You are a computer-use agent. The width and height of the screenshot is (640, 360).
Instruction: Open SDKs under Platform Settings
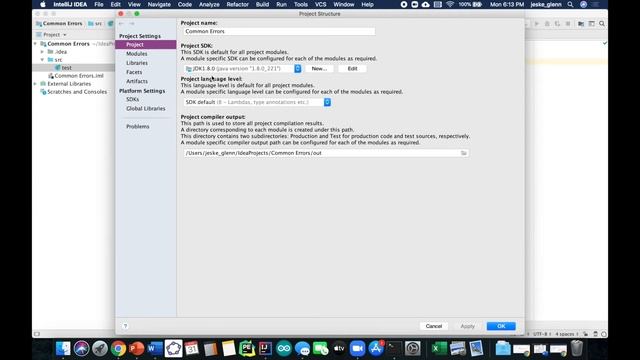pyautogui.click(x=132, y=99)
